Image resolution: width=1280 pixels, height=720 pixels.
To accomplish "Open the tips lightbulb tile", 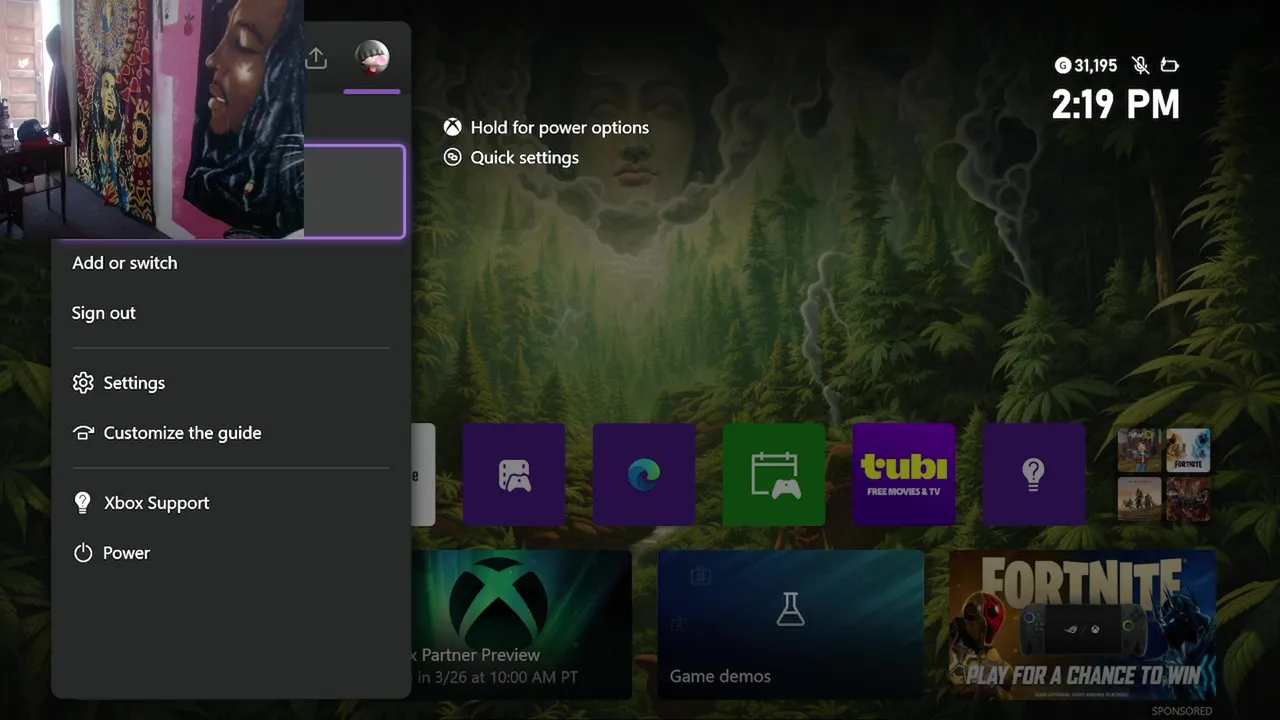I will (x=1034, y=474).
